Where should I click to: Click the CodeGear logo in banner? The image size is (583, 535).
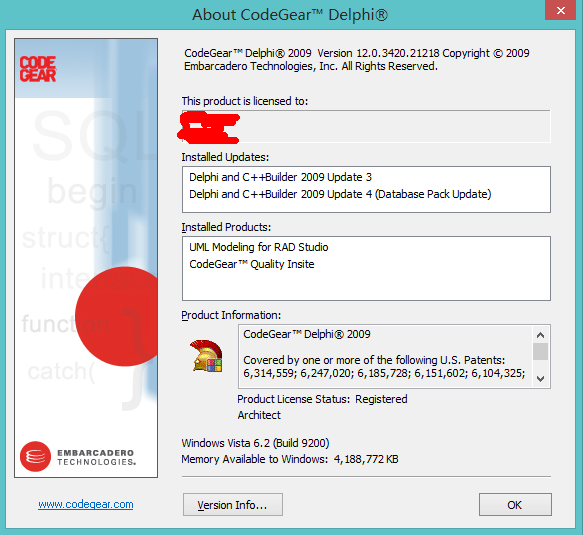coord(38,69)
